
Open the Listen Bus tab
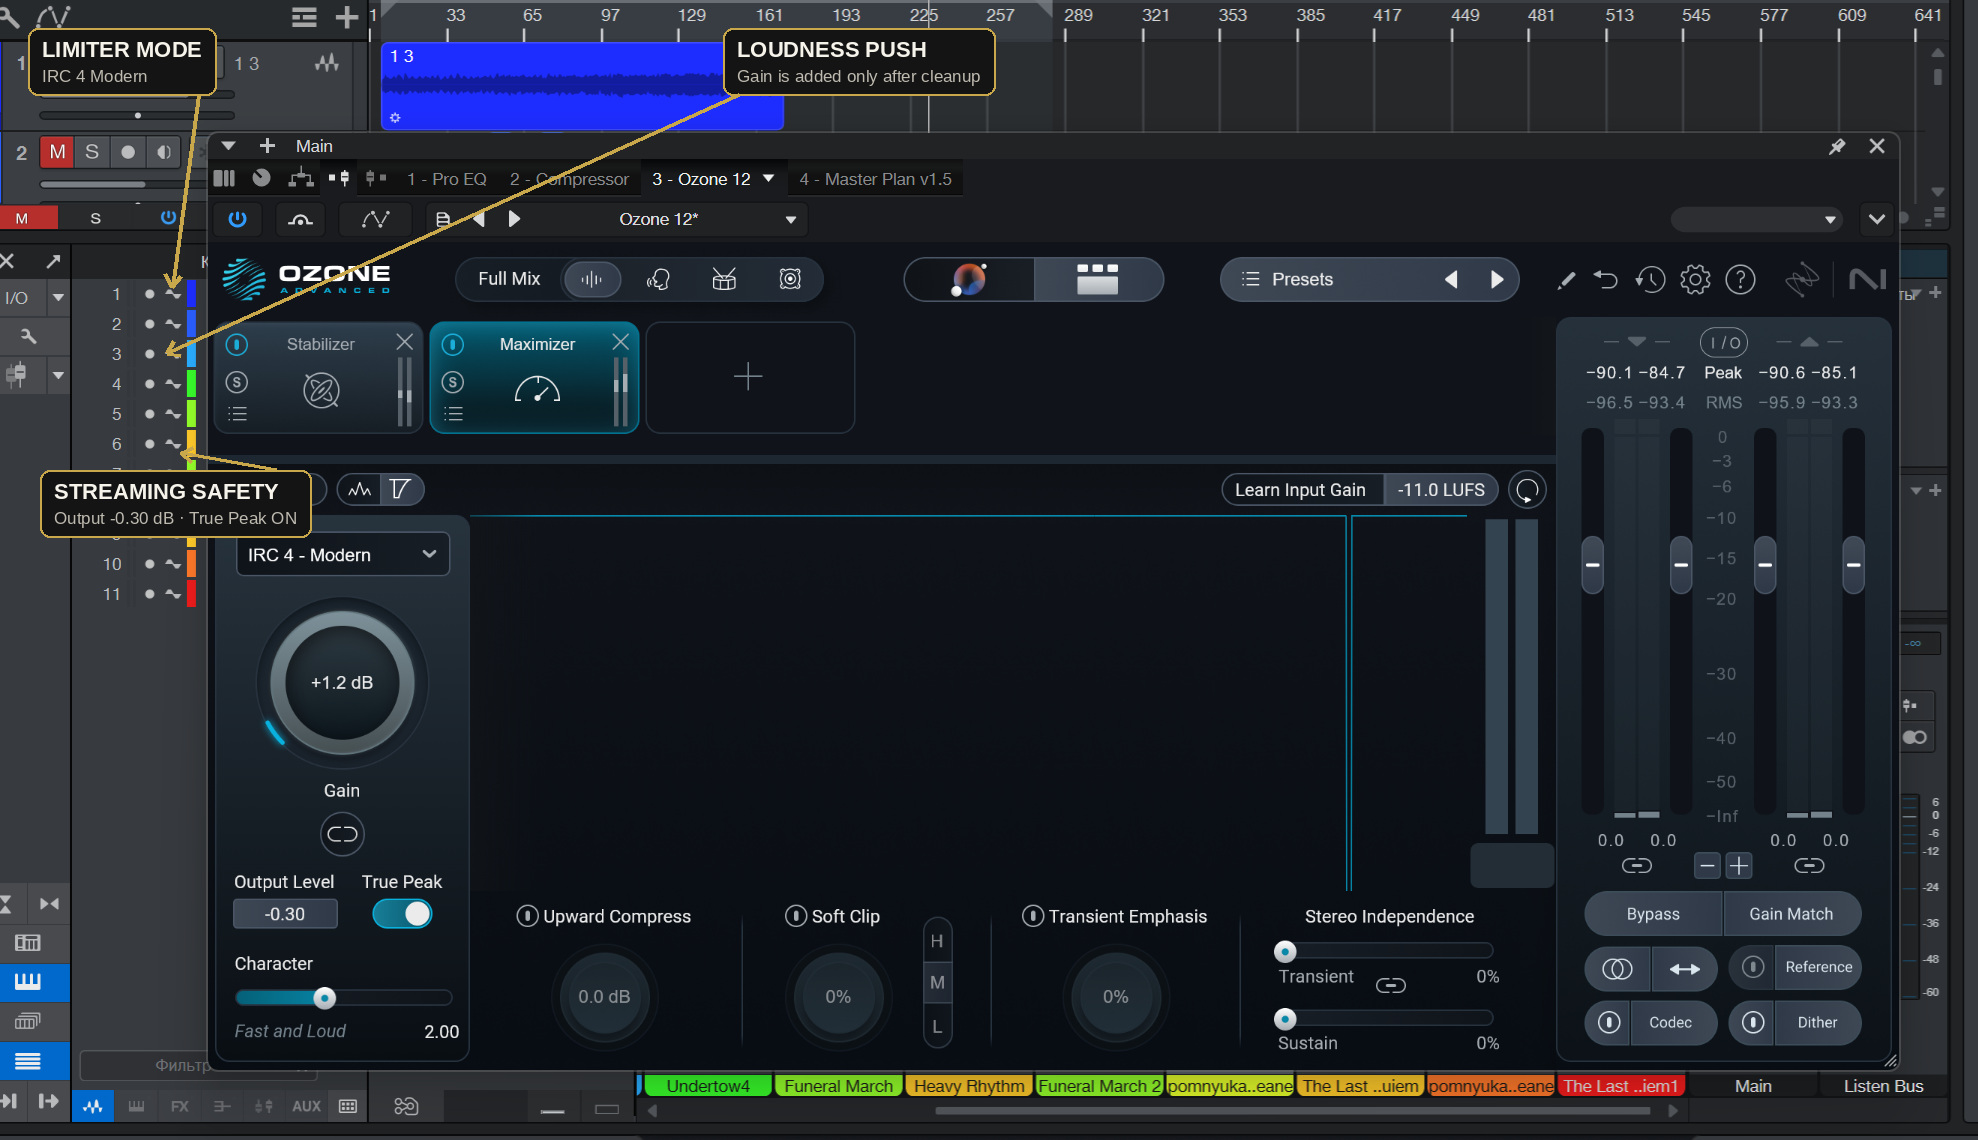1883,1086
